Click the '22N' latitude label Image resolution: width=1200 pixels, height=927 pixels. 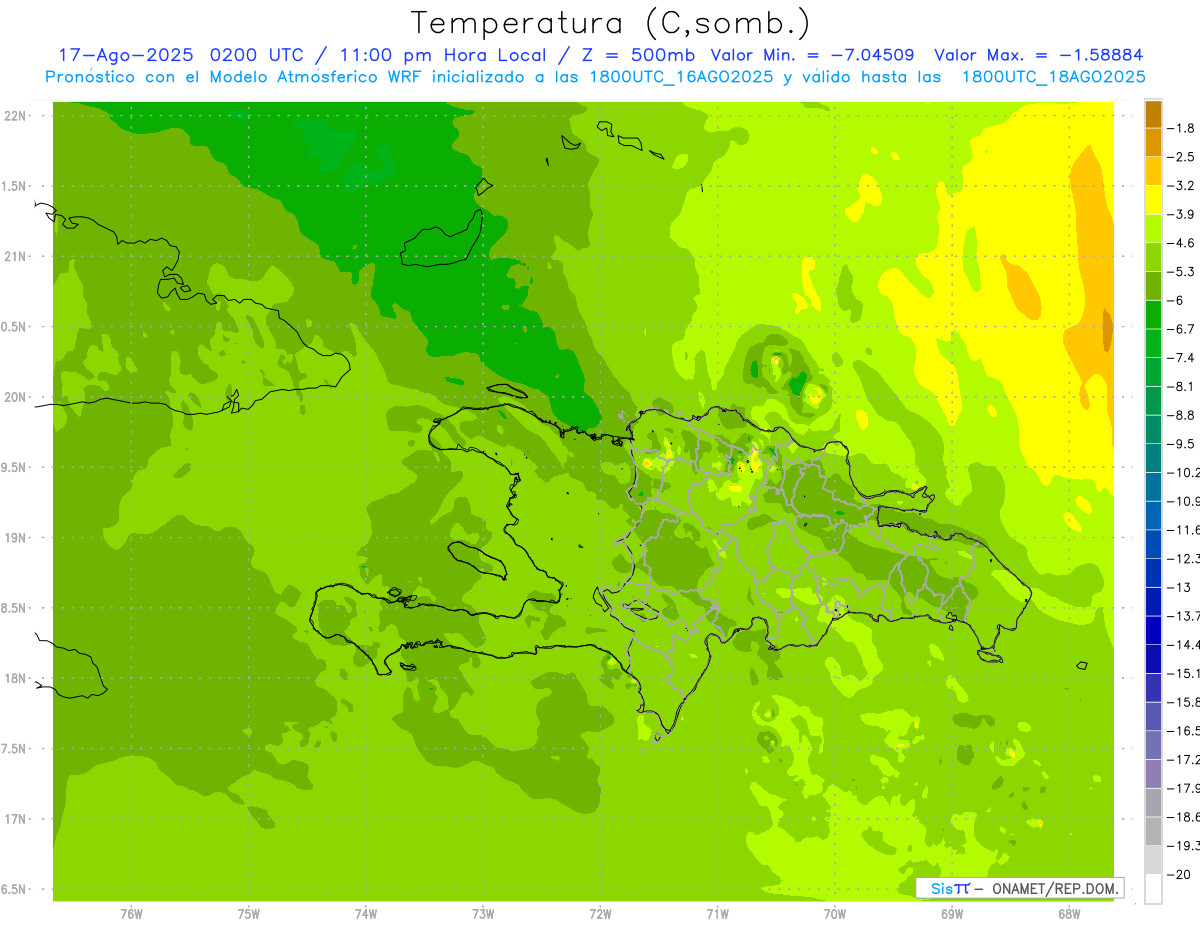pos(16,116)
